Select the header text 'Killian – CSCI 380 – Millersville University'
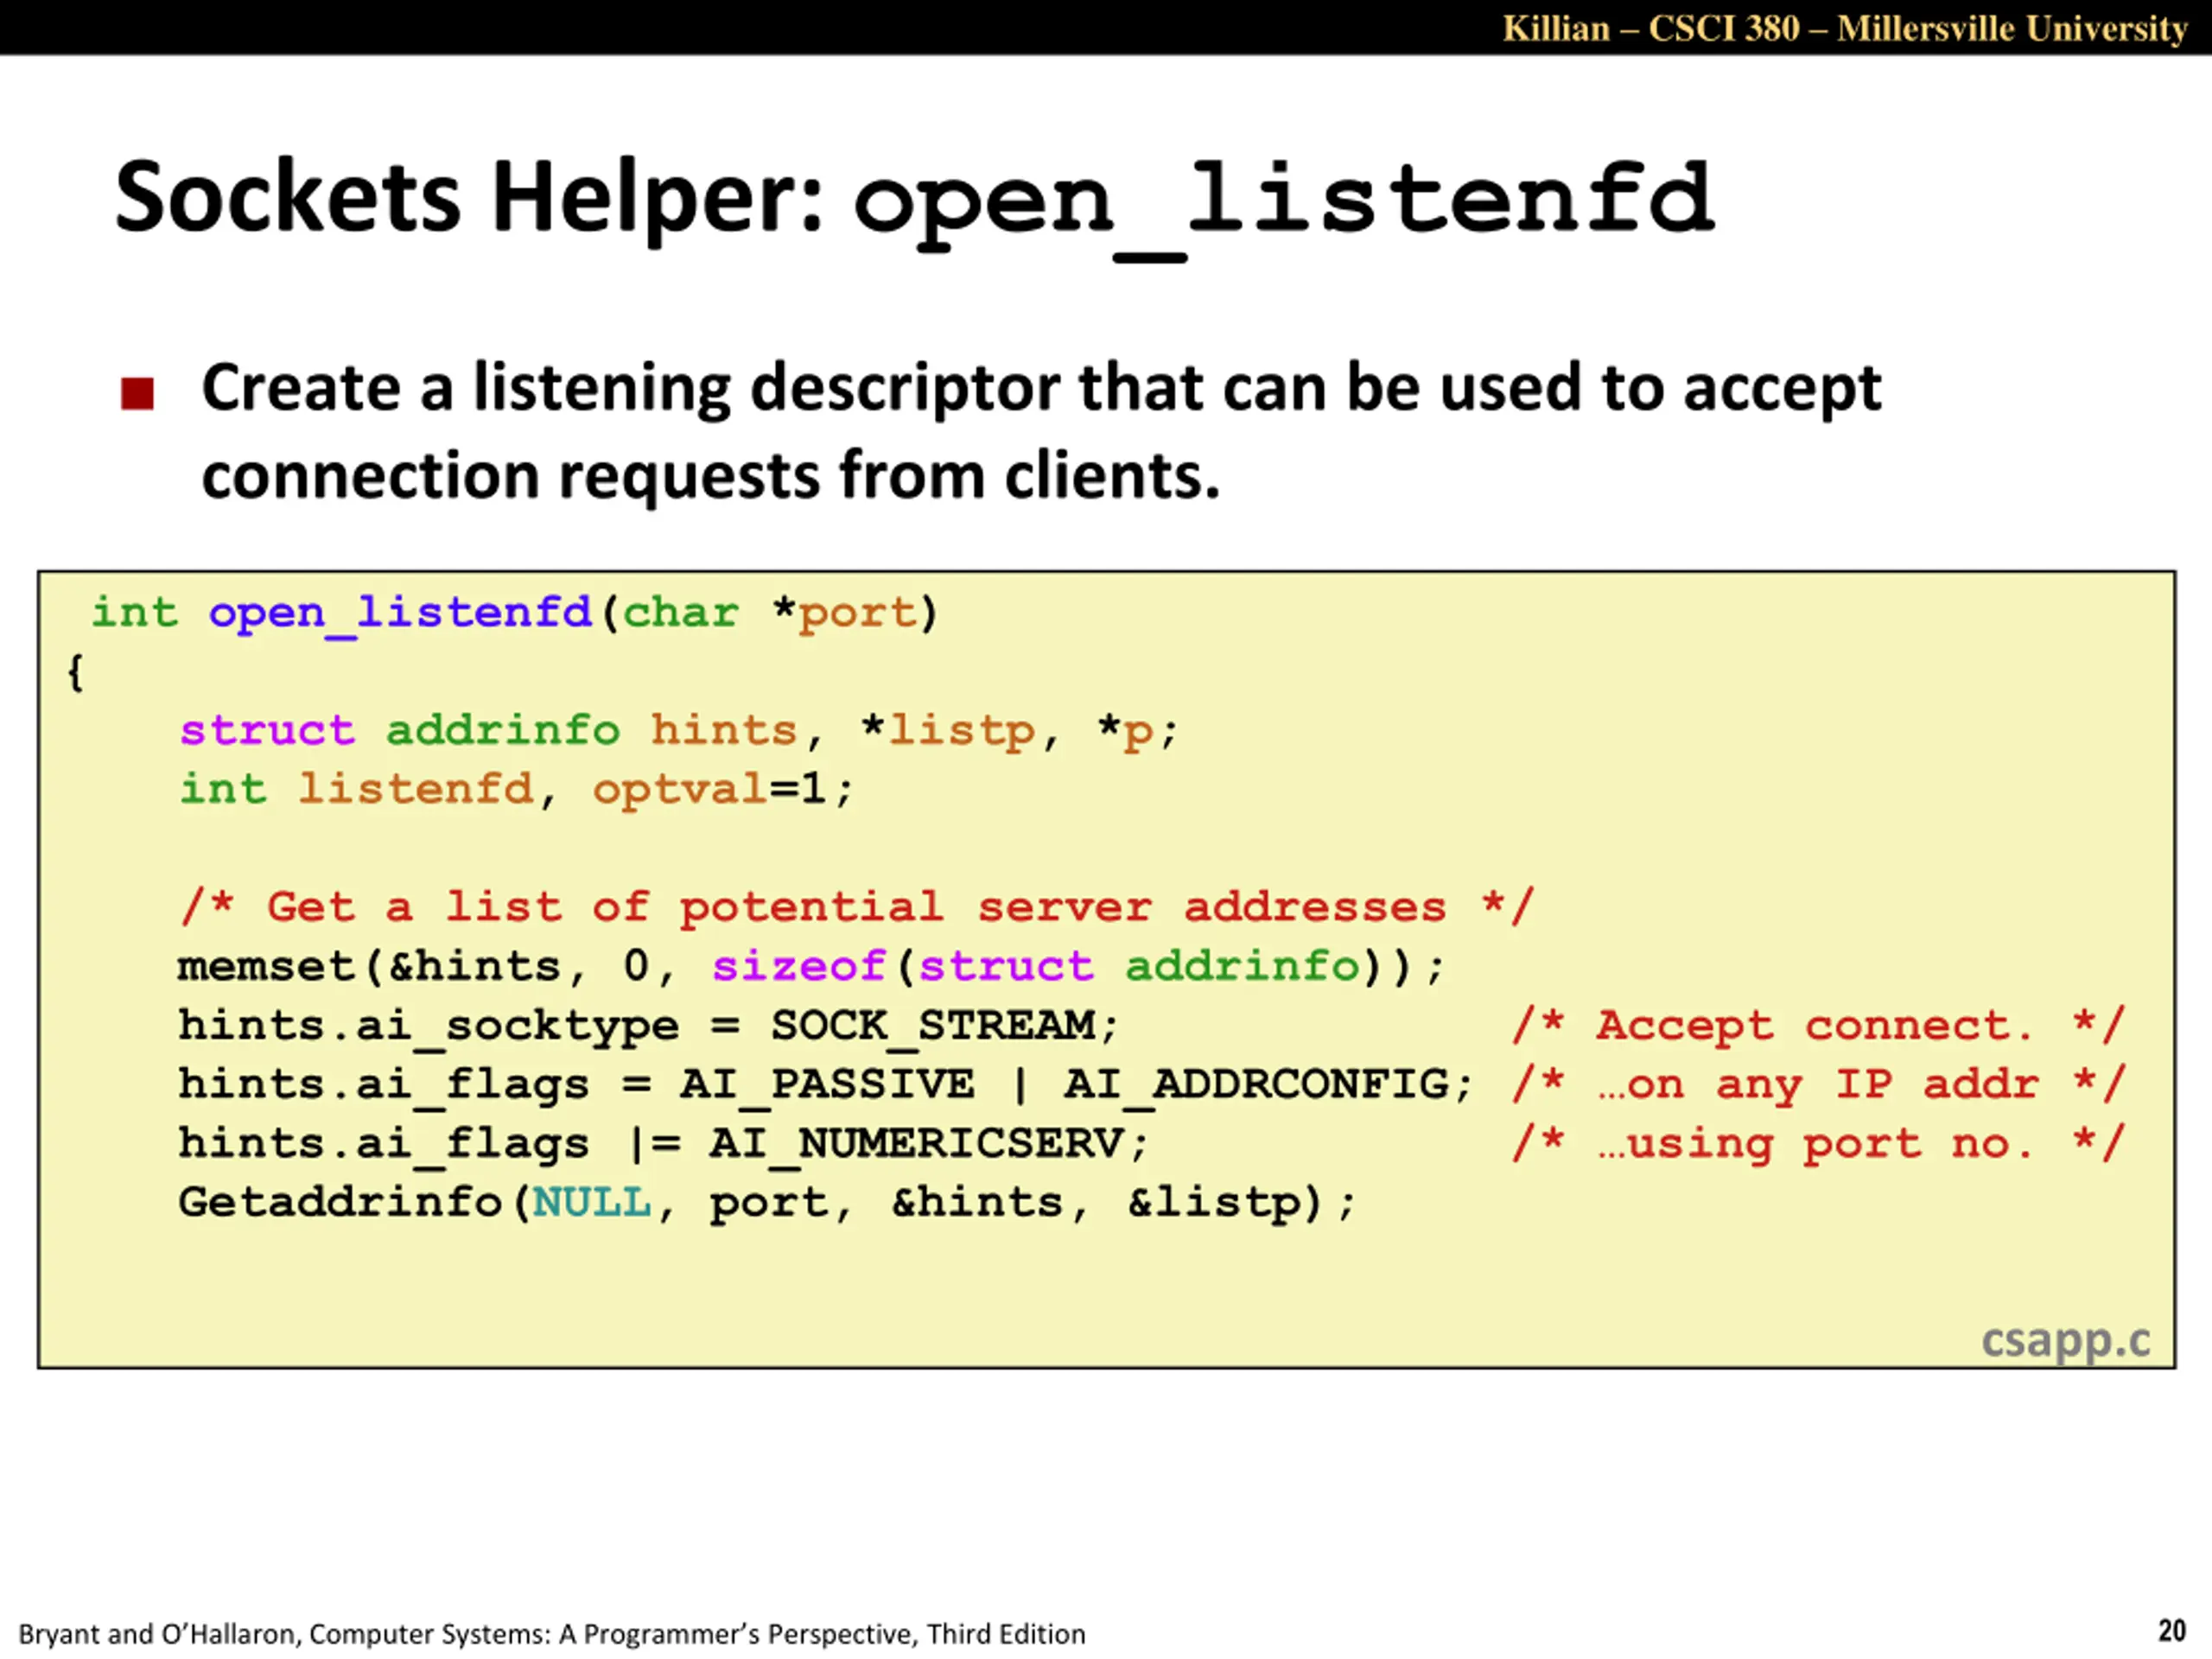The width and height of the screenshot is (2212, 1659). click(x=1845, y=28)
